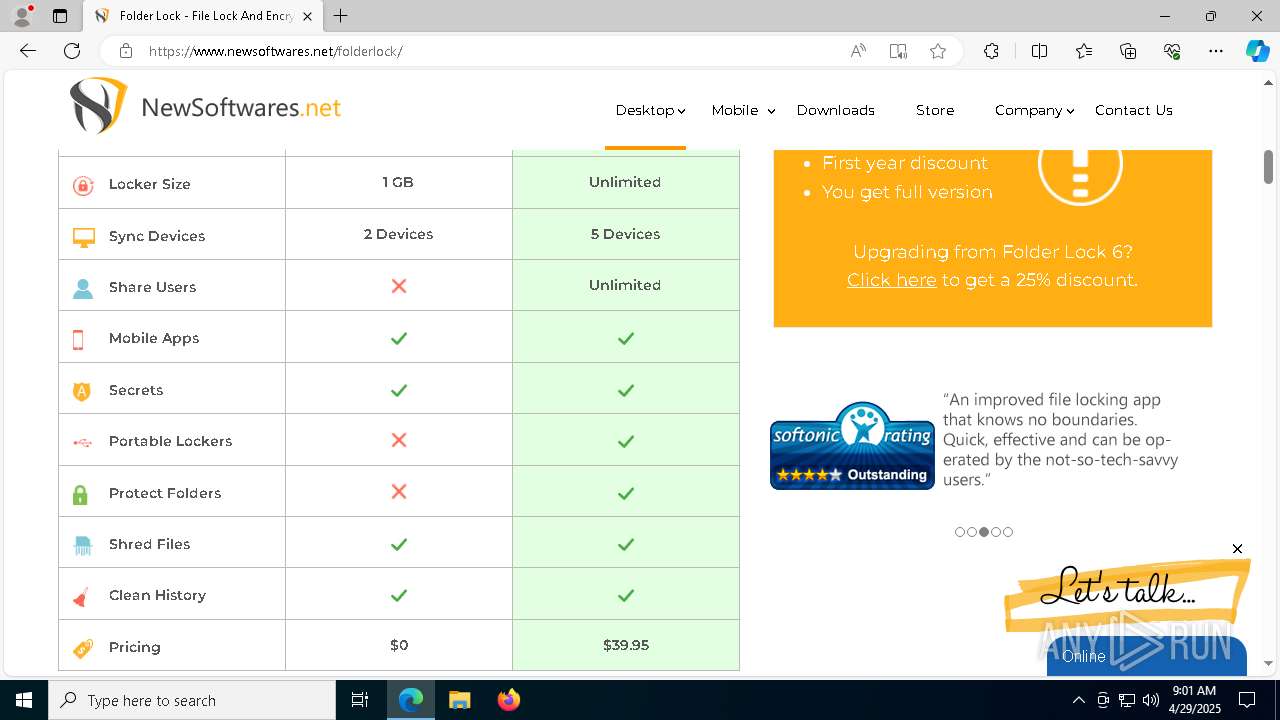Open Read aloud icon in address bar
The image size is (1280, 720).
858,51
